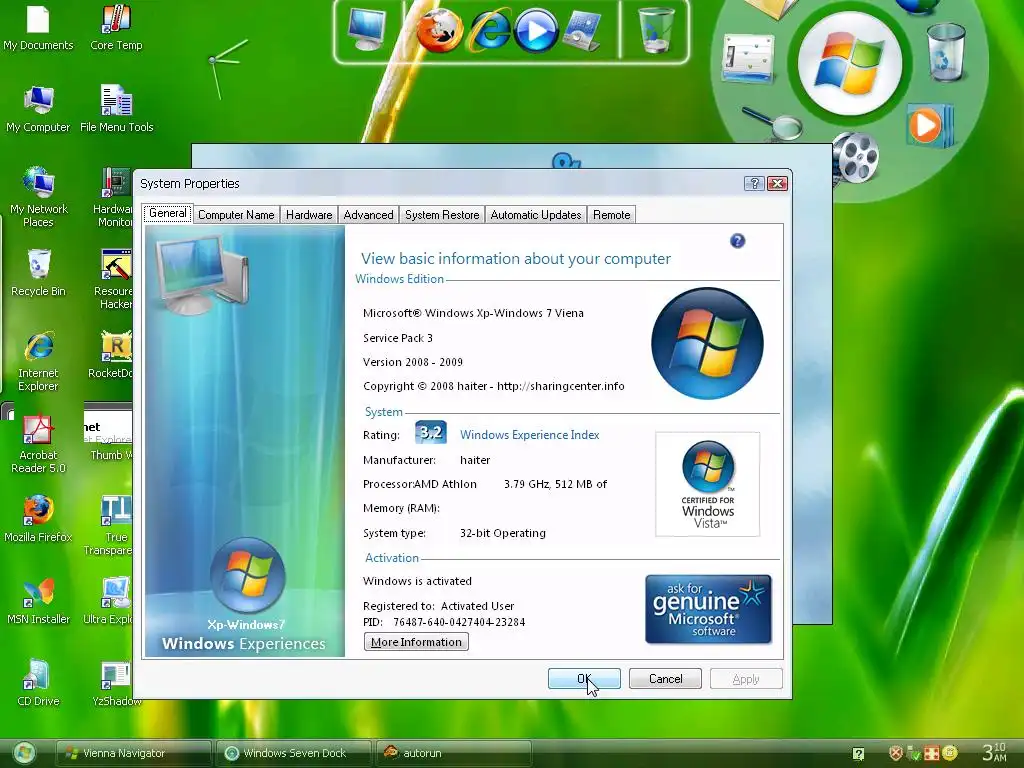Click the red security shield tray icon
The image size is (1024, 768).
click(896, 753)
